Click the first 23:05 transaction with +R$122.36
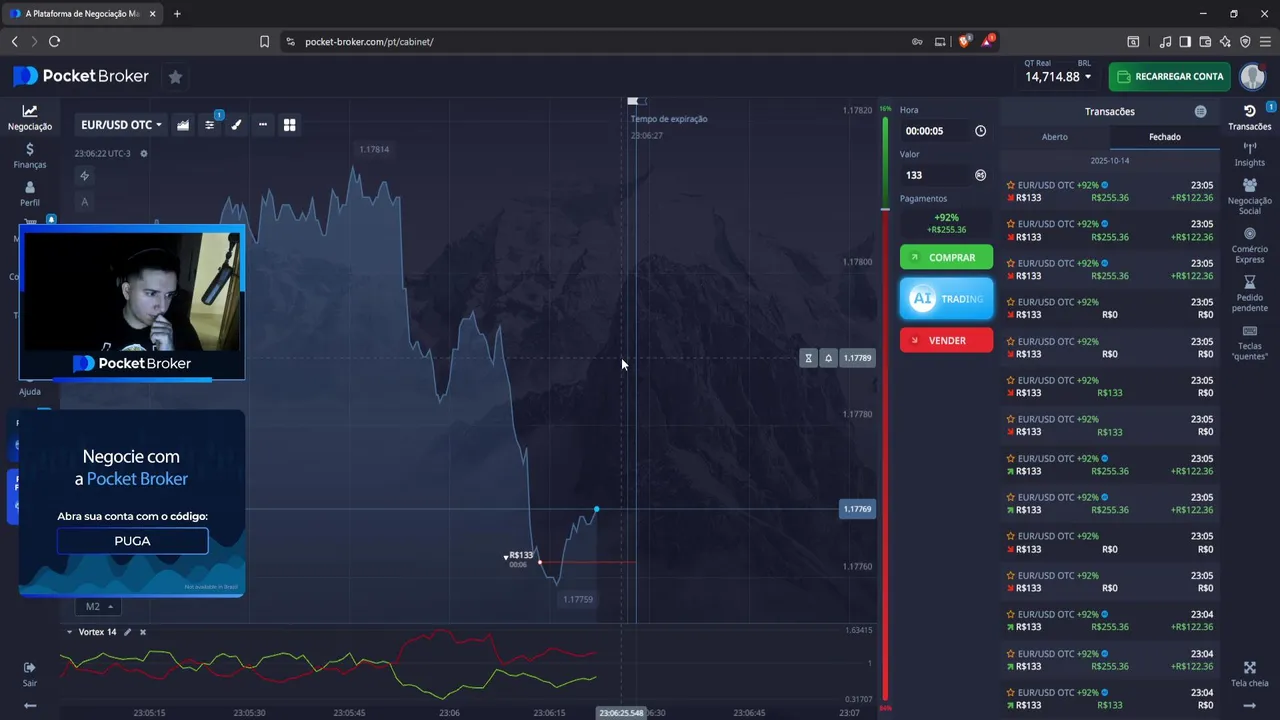Screen dimensions: 1280x720 (x=1110, y=191)
